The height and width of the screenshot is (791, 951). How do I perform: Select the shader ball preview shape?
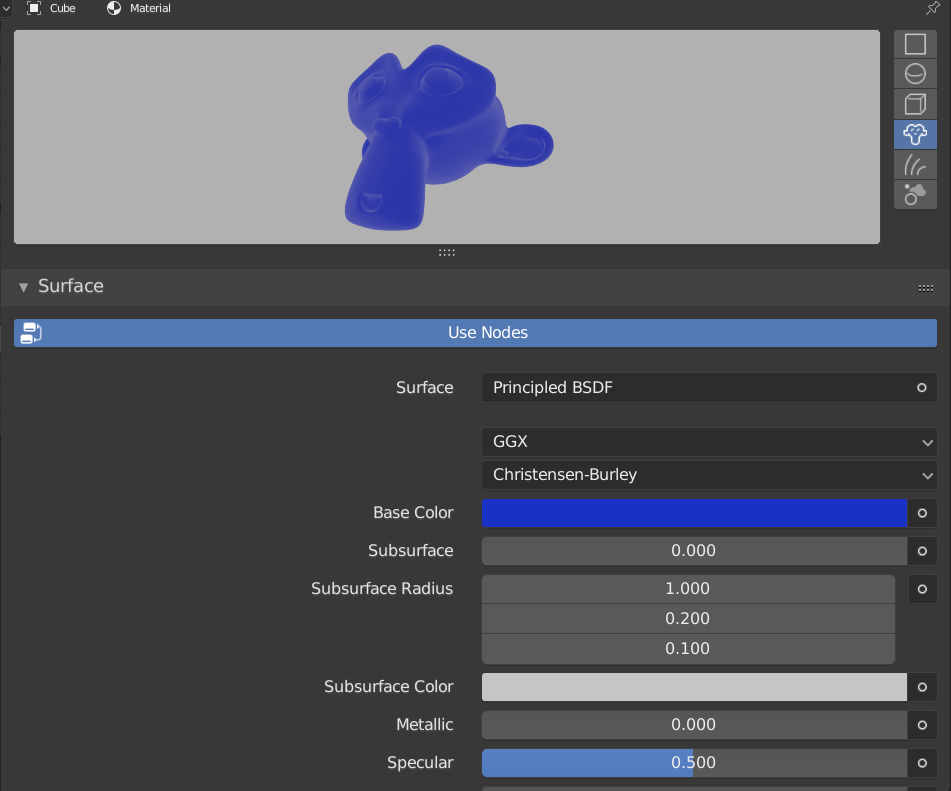coord(915,195)
